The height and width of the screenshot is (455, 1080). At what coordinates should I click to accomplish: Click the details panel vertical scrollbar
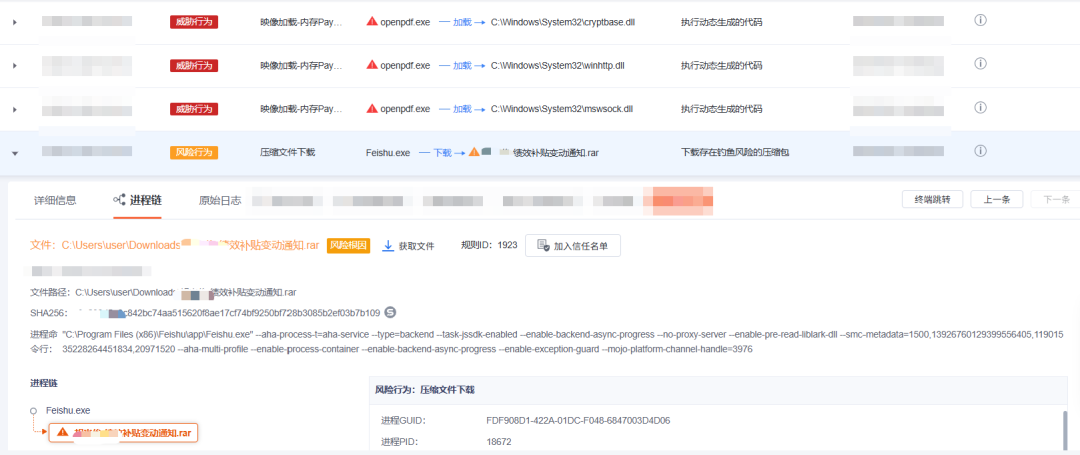tap(1066, 430)
